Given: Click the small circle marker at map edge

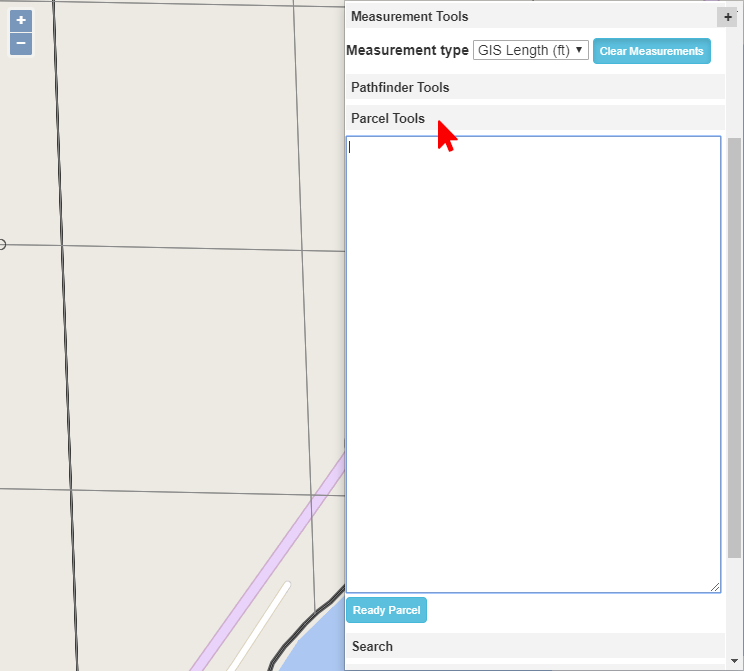Looking at the screenshot, I should tap(2, 244).
